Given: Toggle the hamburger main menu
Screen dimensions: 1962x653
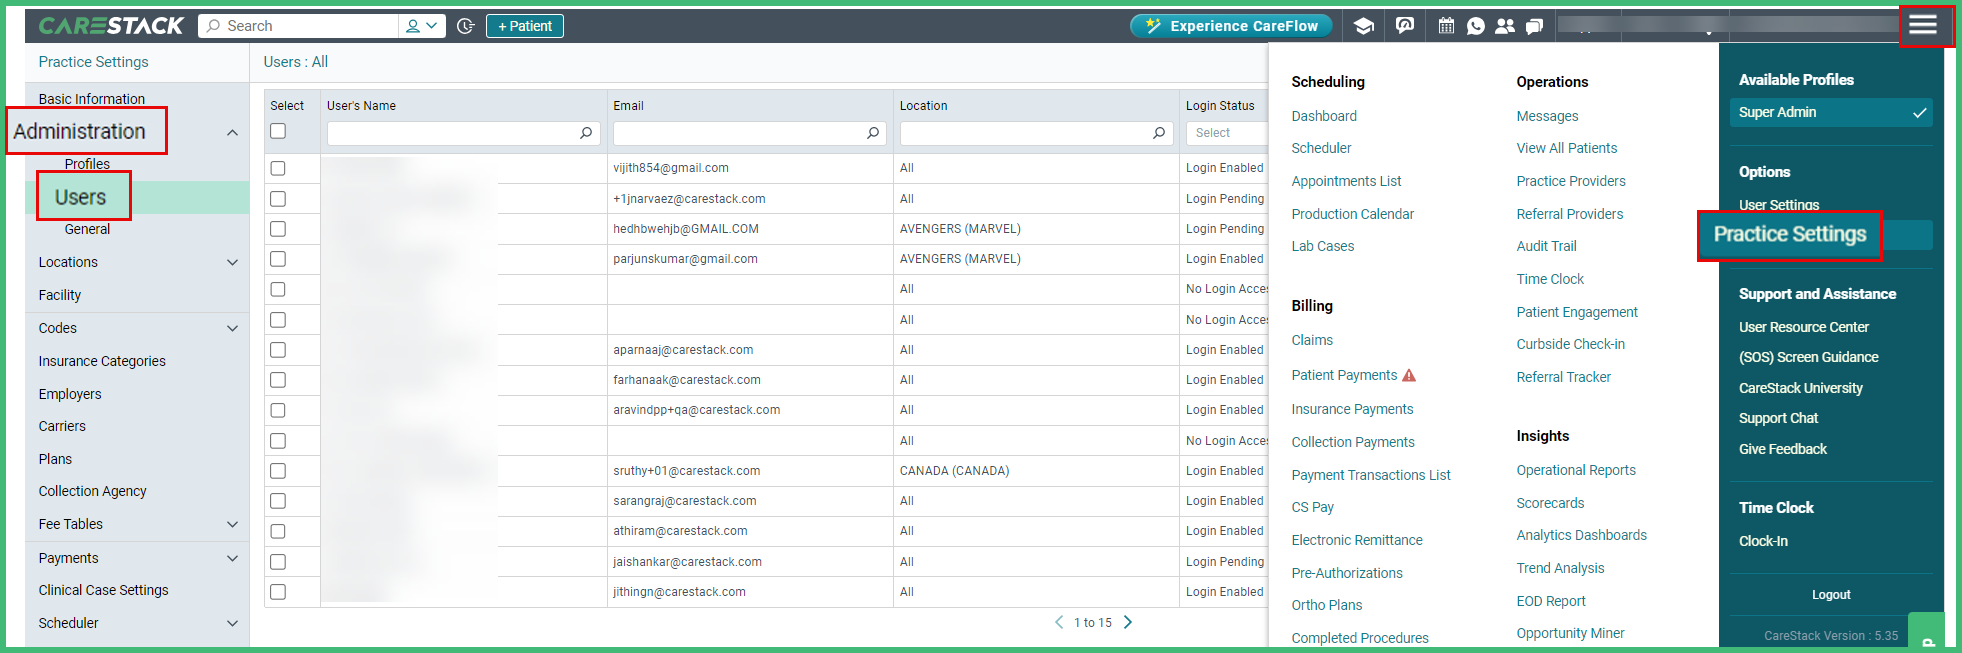Looking at the screenshot, I should click(1923, 24).
